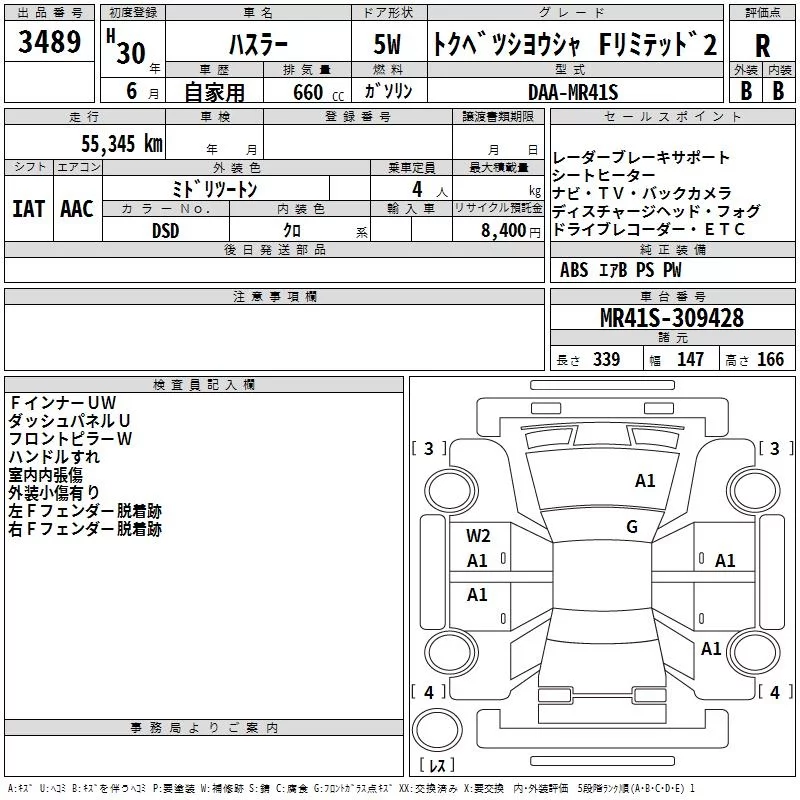Select the fuel type ガソリン
Screen dimensions: 800x800
(x=388, y=91)
